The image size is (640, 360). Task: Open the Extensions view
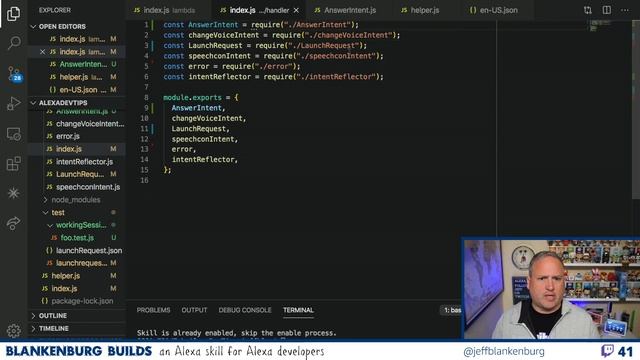(13, 164)
